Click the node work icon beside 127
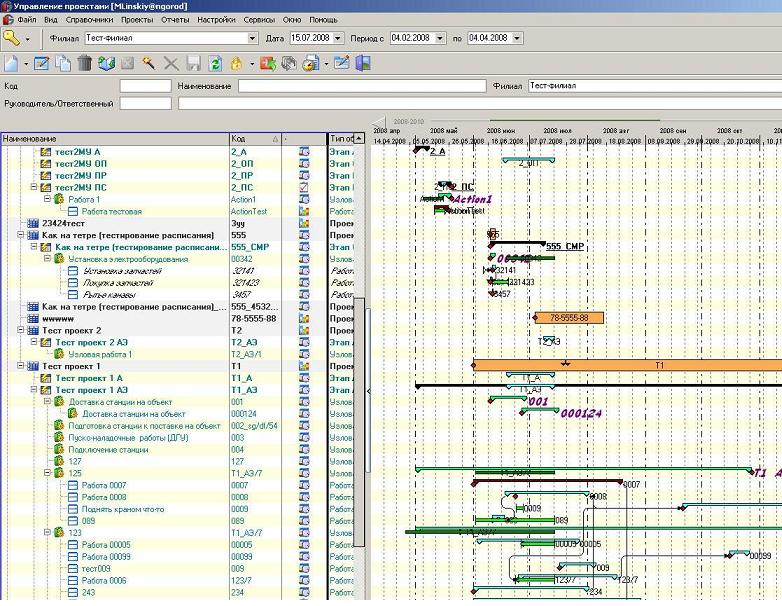The width and height of the screenshot is (782, 606). coord(59,461)
